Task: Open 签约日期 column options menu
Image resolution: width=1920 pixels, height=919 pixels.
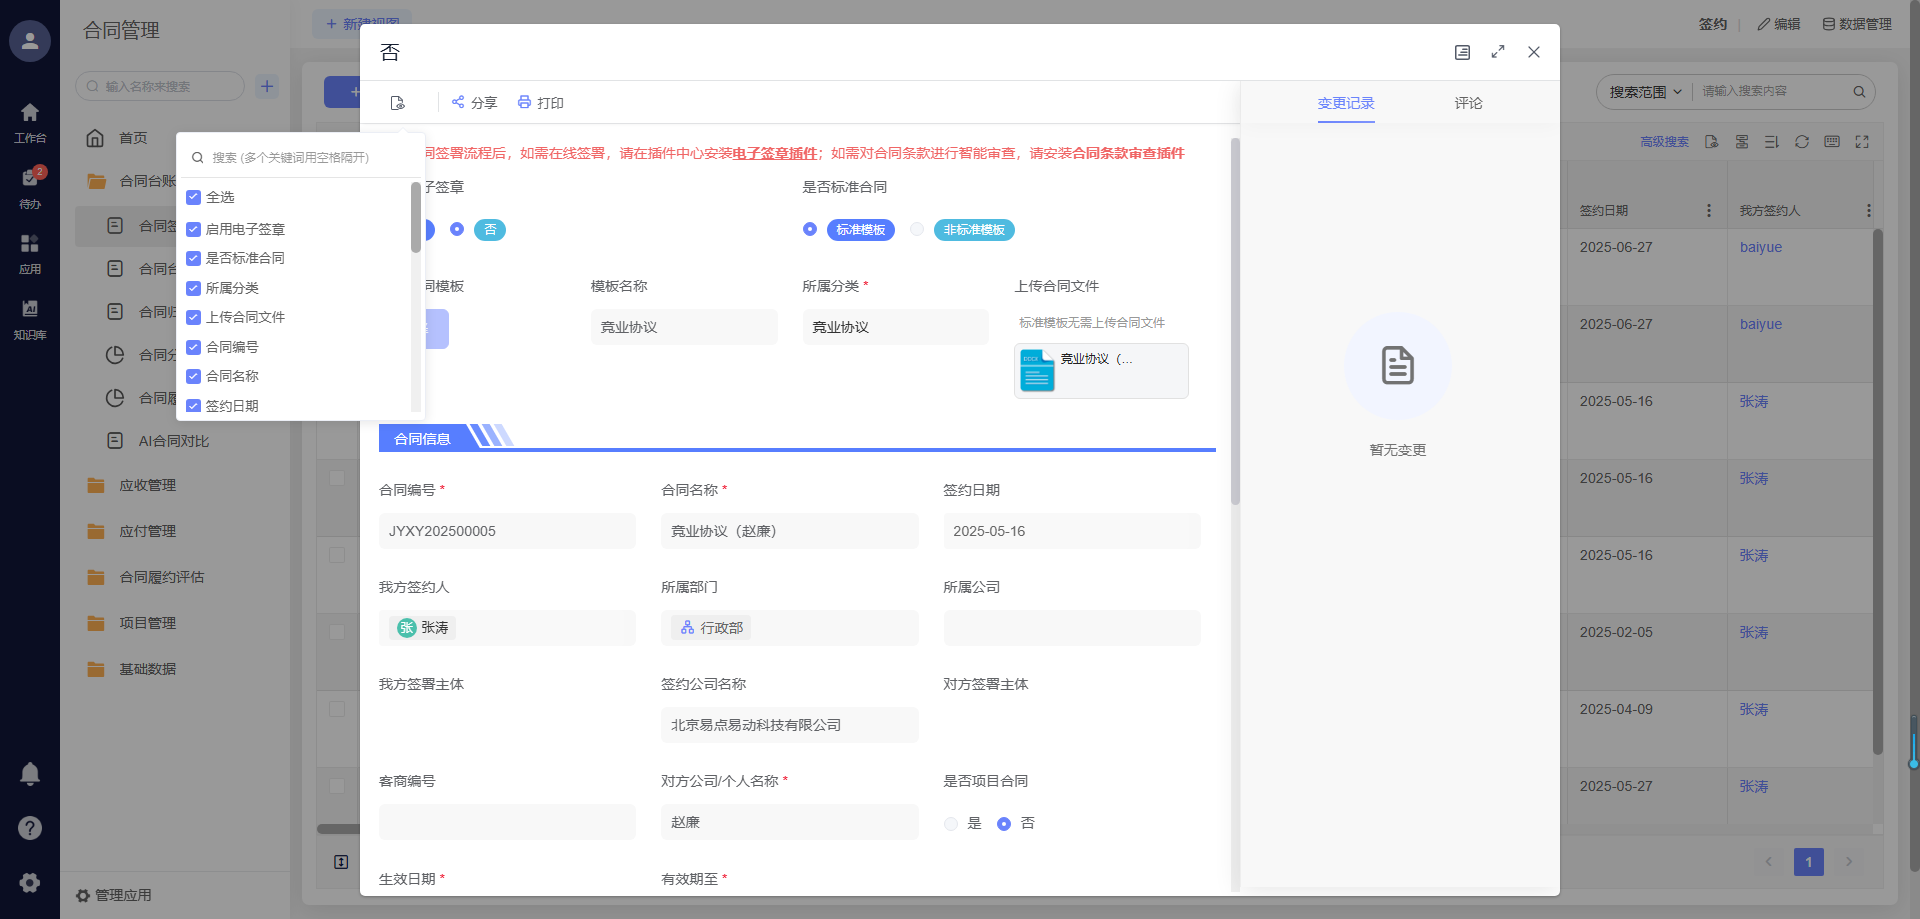Action: [1708, 211]
